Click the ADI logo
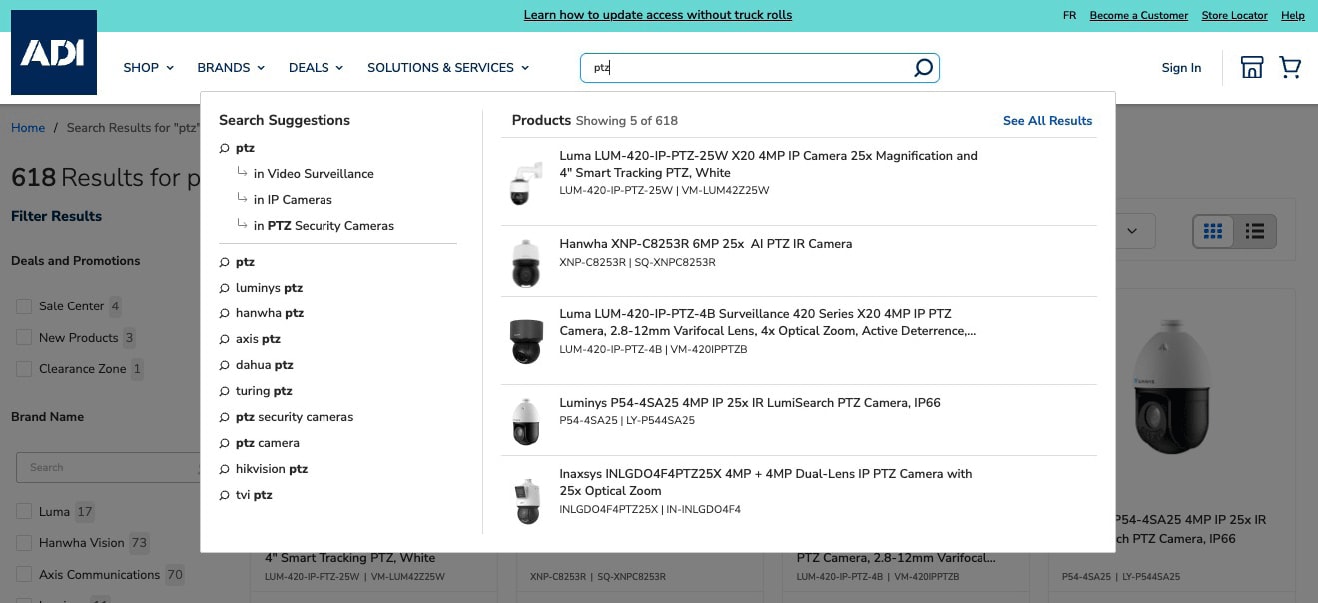The width and height of the screenshot is (1318, 603). [54, 53]
